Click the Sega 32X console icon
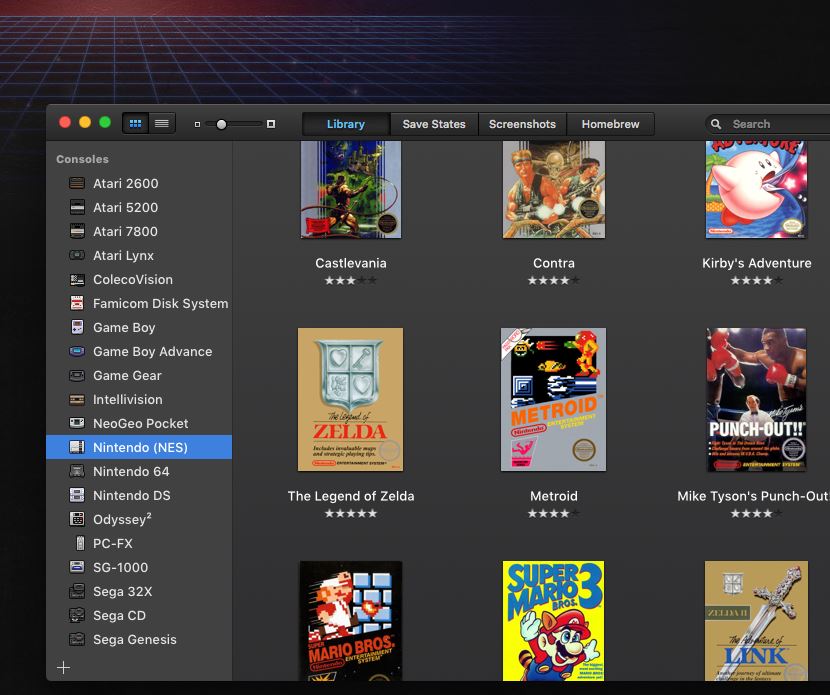Screen dimensions: 830x695 pyautogui.click(x=77, y=591)
